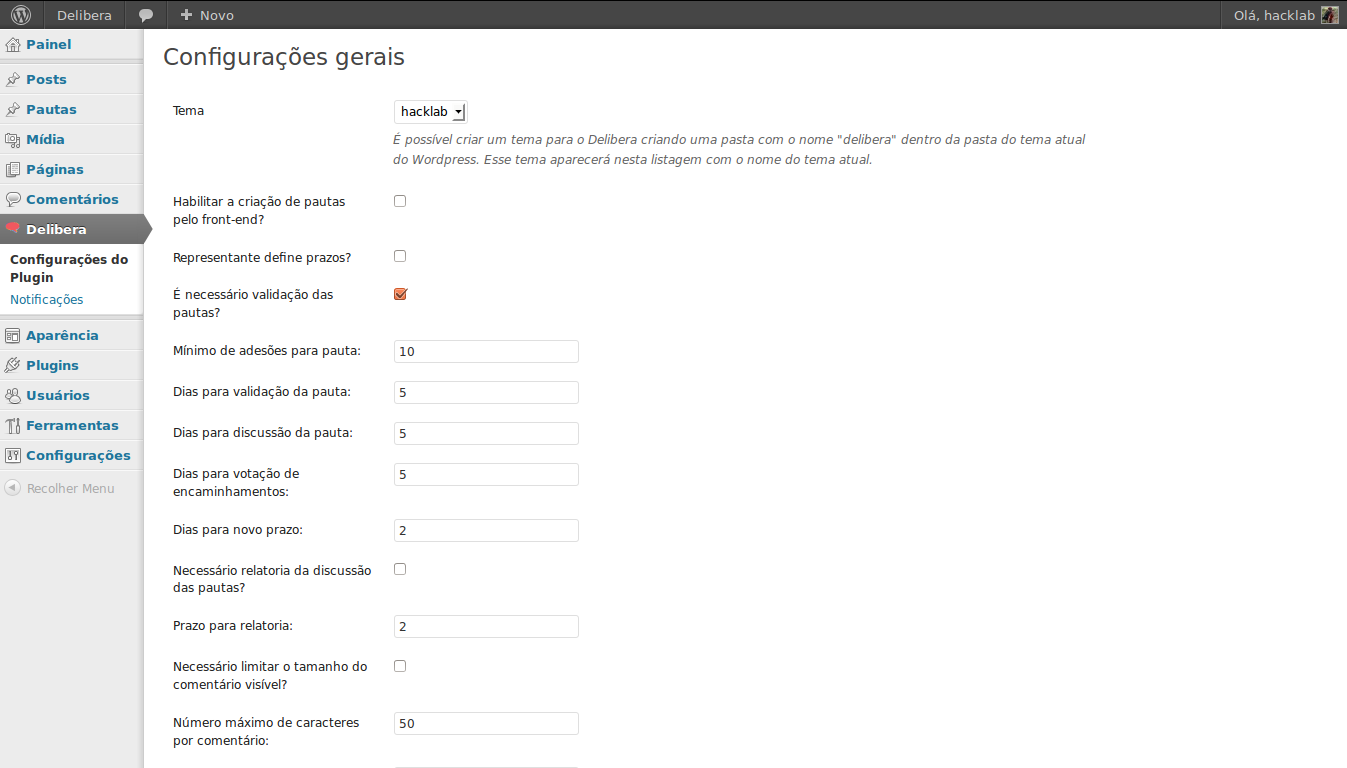The height and width of the screenshot is (768, 1347).
Task: Focus 'Dias para discussão da pauta' field
Action: point(486,433)
